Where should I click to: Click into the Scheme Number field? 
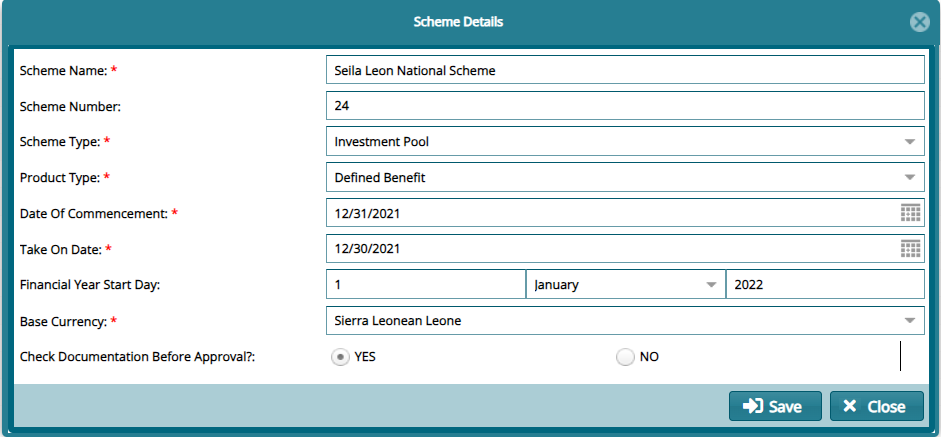point(625,106)
